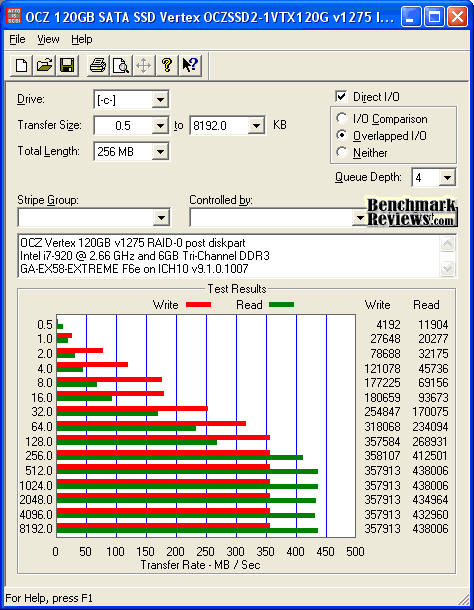Open the Help menu
The height and width of the screenshot is (610, 474).
pyautogui.click(x=82, y=39)
